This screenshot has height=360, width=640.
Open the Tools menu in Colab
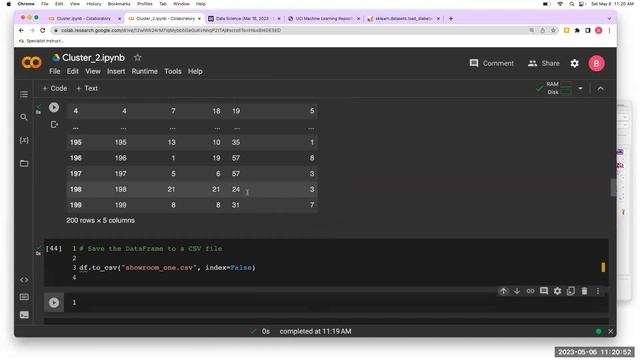(173, 71)
